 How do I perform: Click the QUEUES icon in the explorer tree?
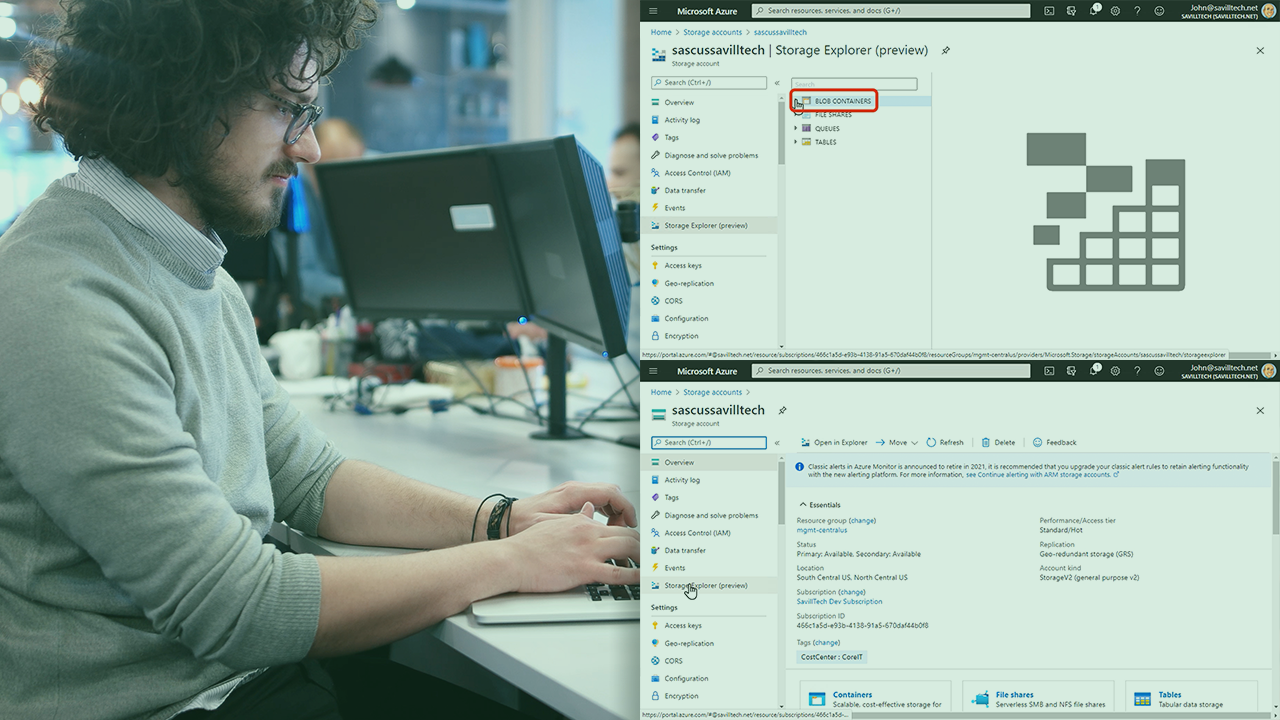click(806, 128)
